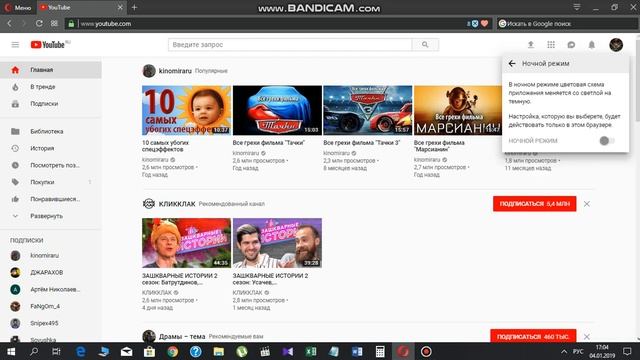Click in the Введите запрос search field
This screenshot has height=360, width=640.
tap(290, 44)
